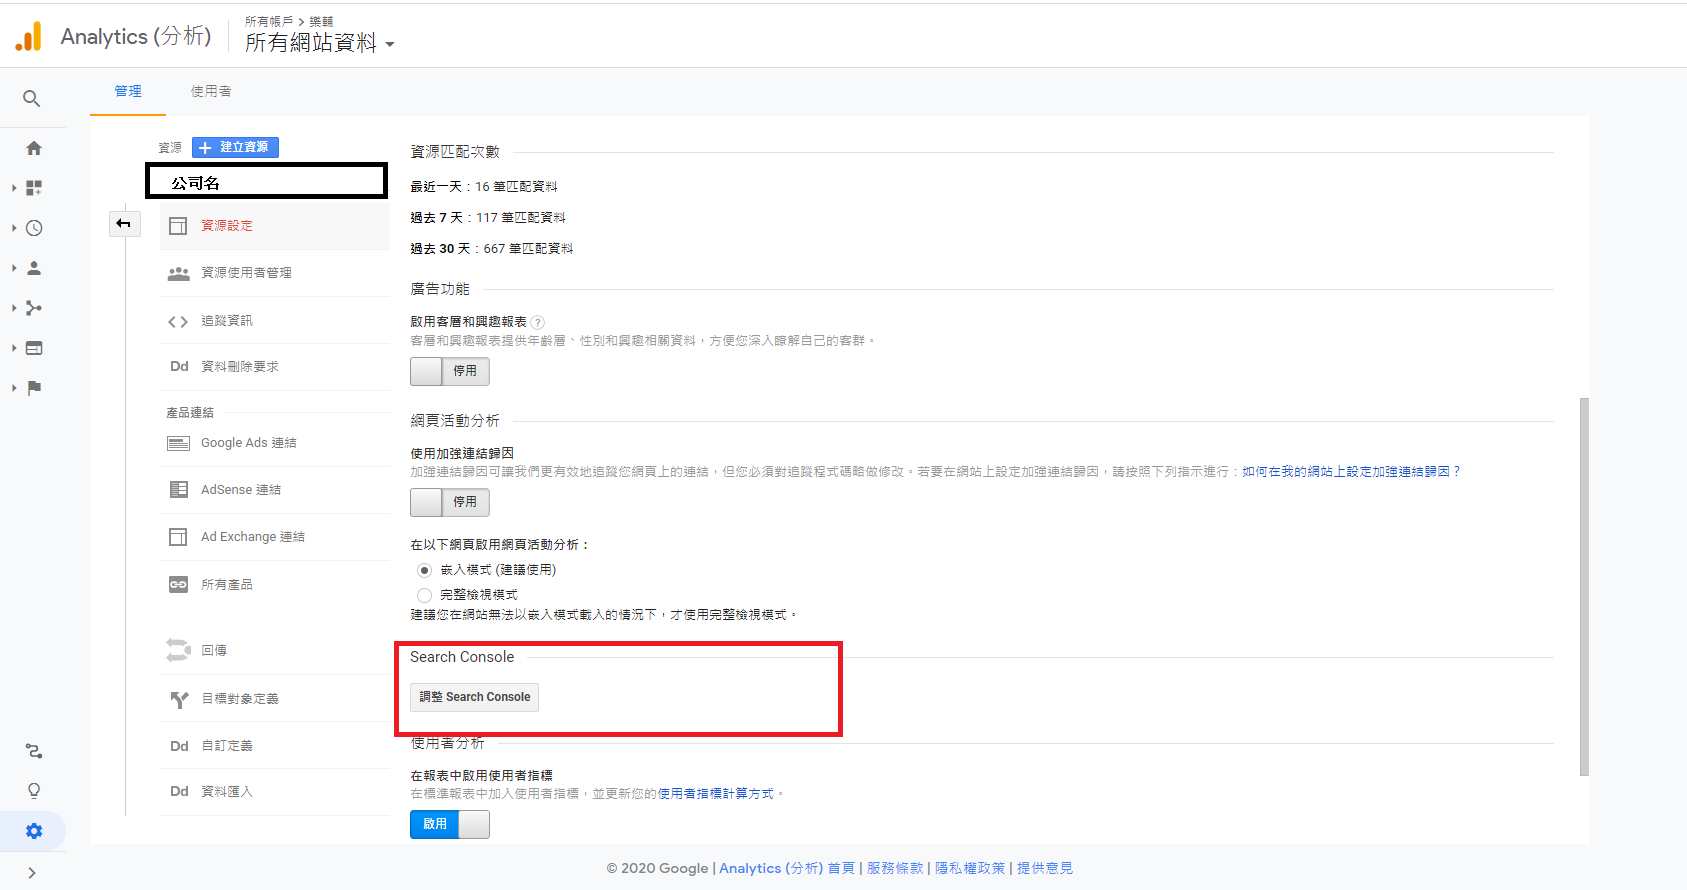This screenshot has width=1687, height=890.
Task: Switch to the 使用者 tab
Action: tap(211, 91)
